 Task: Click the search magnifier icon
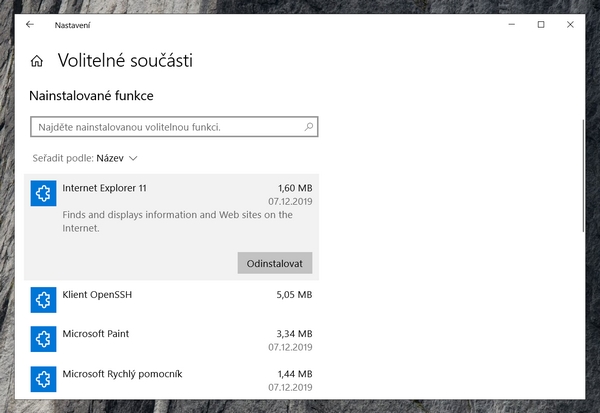(x=308, y=127)
